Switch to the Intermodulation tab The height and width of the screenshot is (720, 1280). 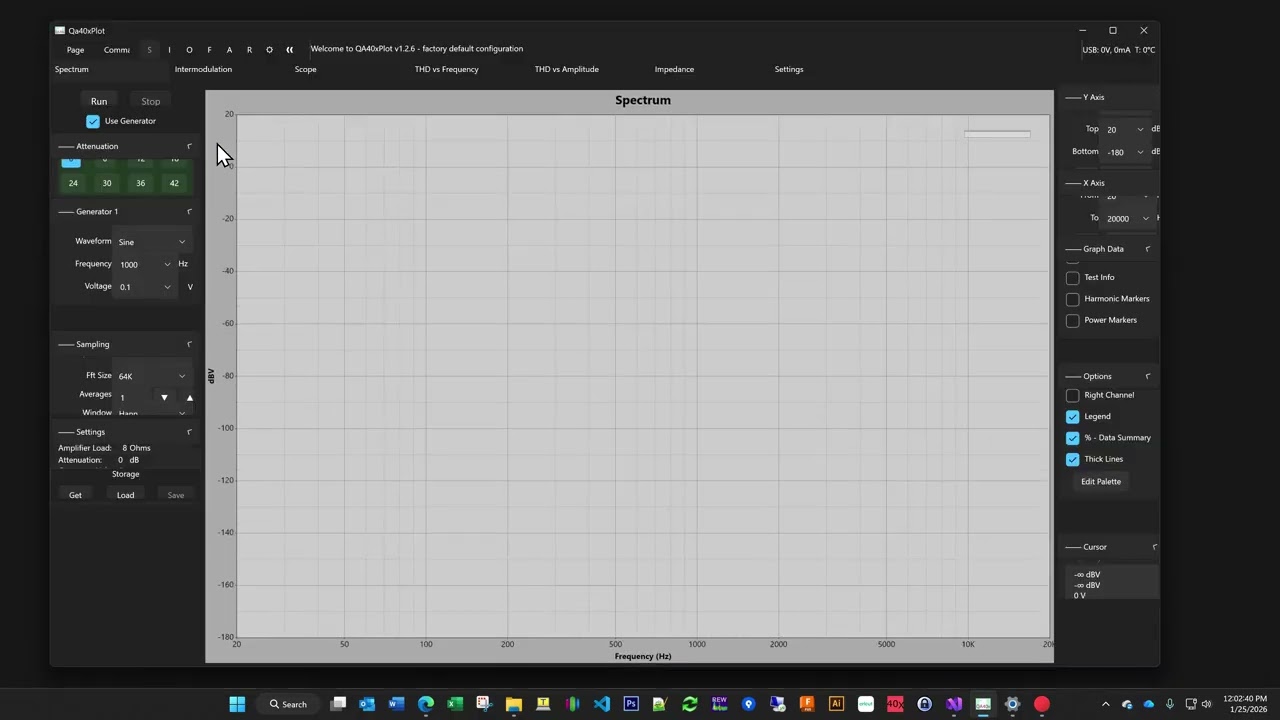pos(203,69)
